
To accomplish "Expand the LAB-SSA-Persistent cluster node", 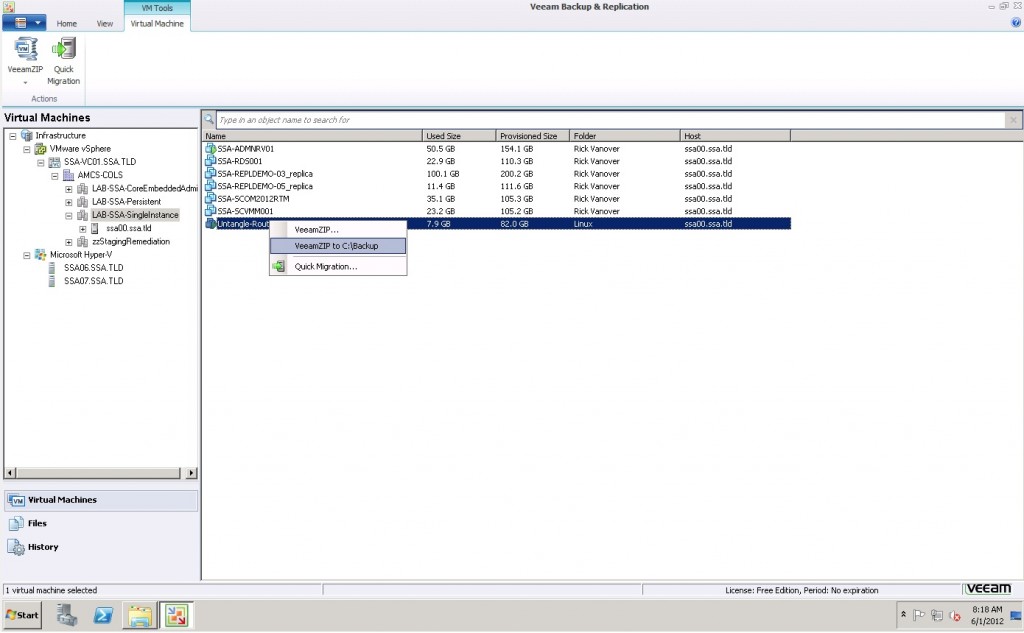I will coord(69,202).
